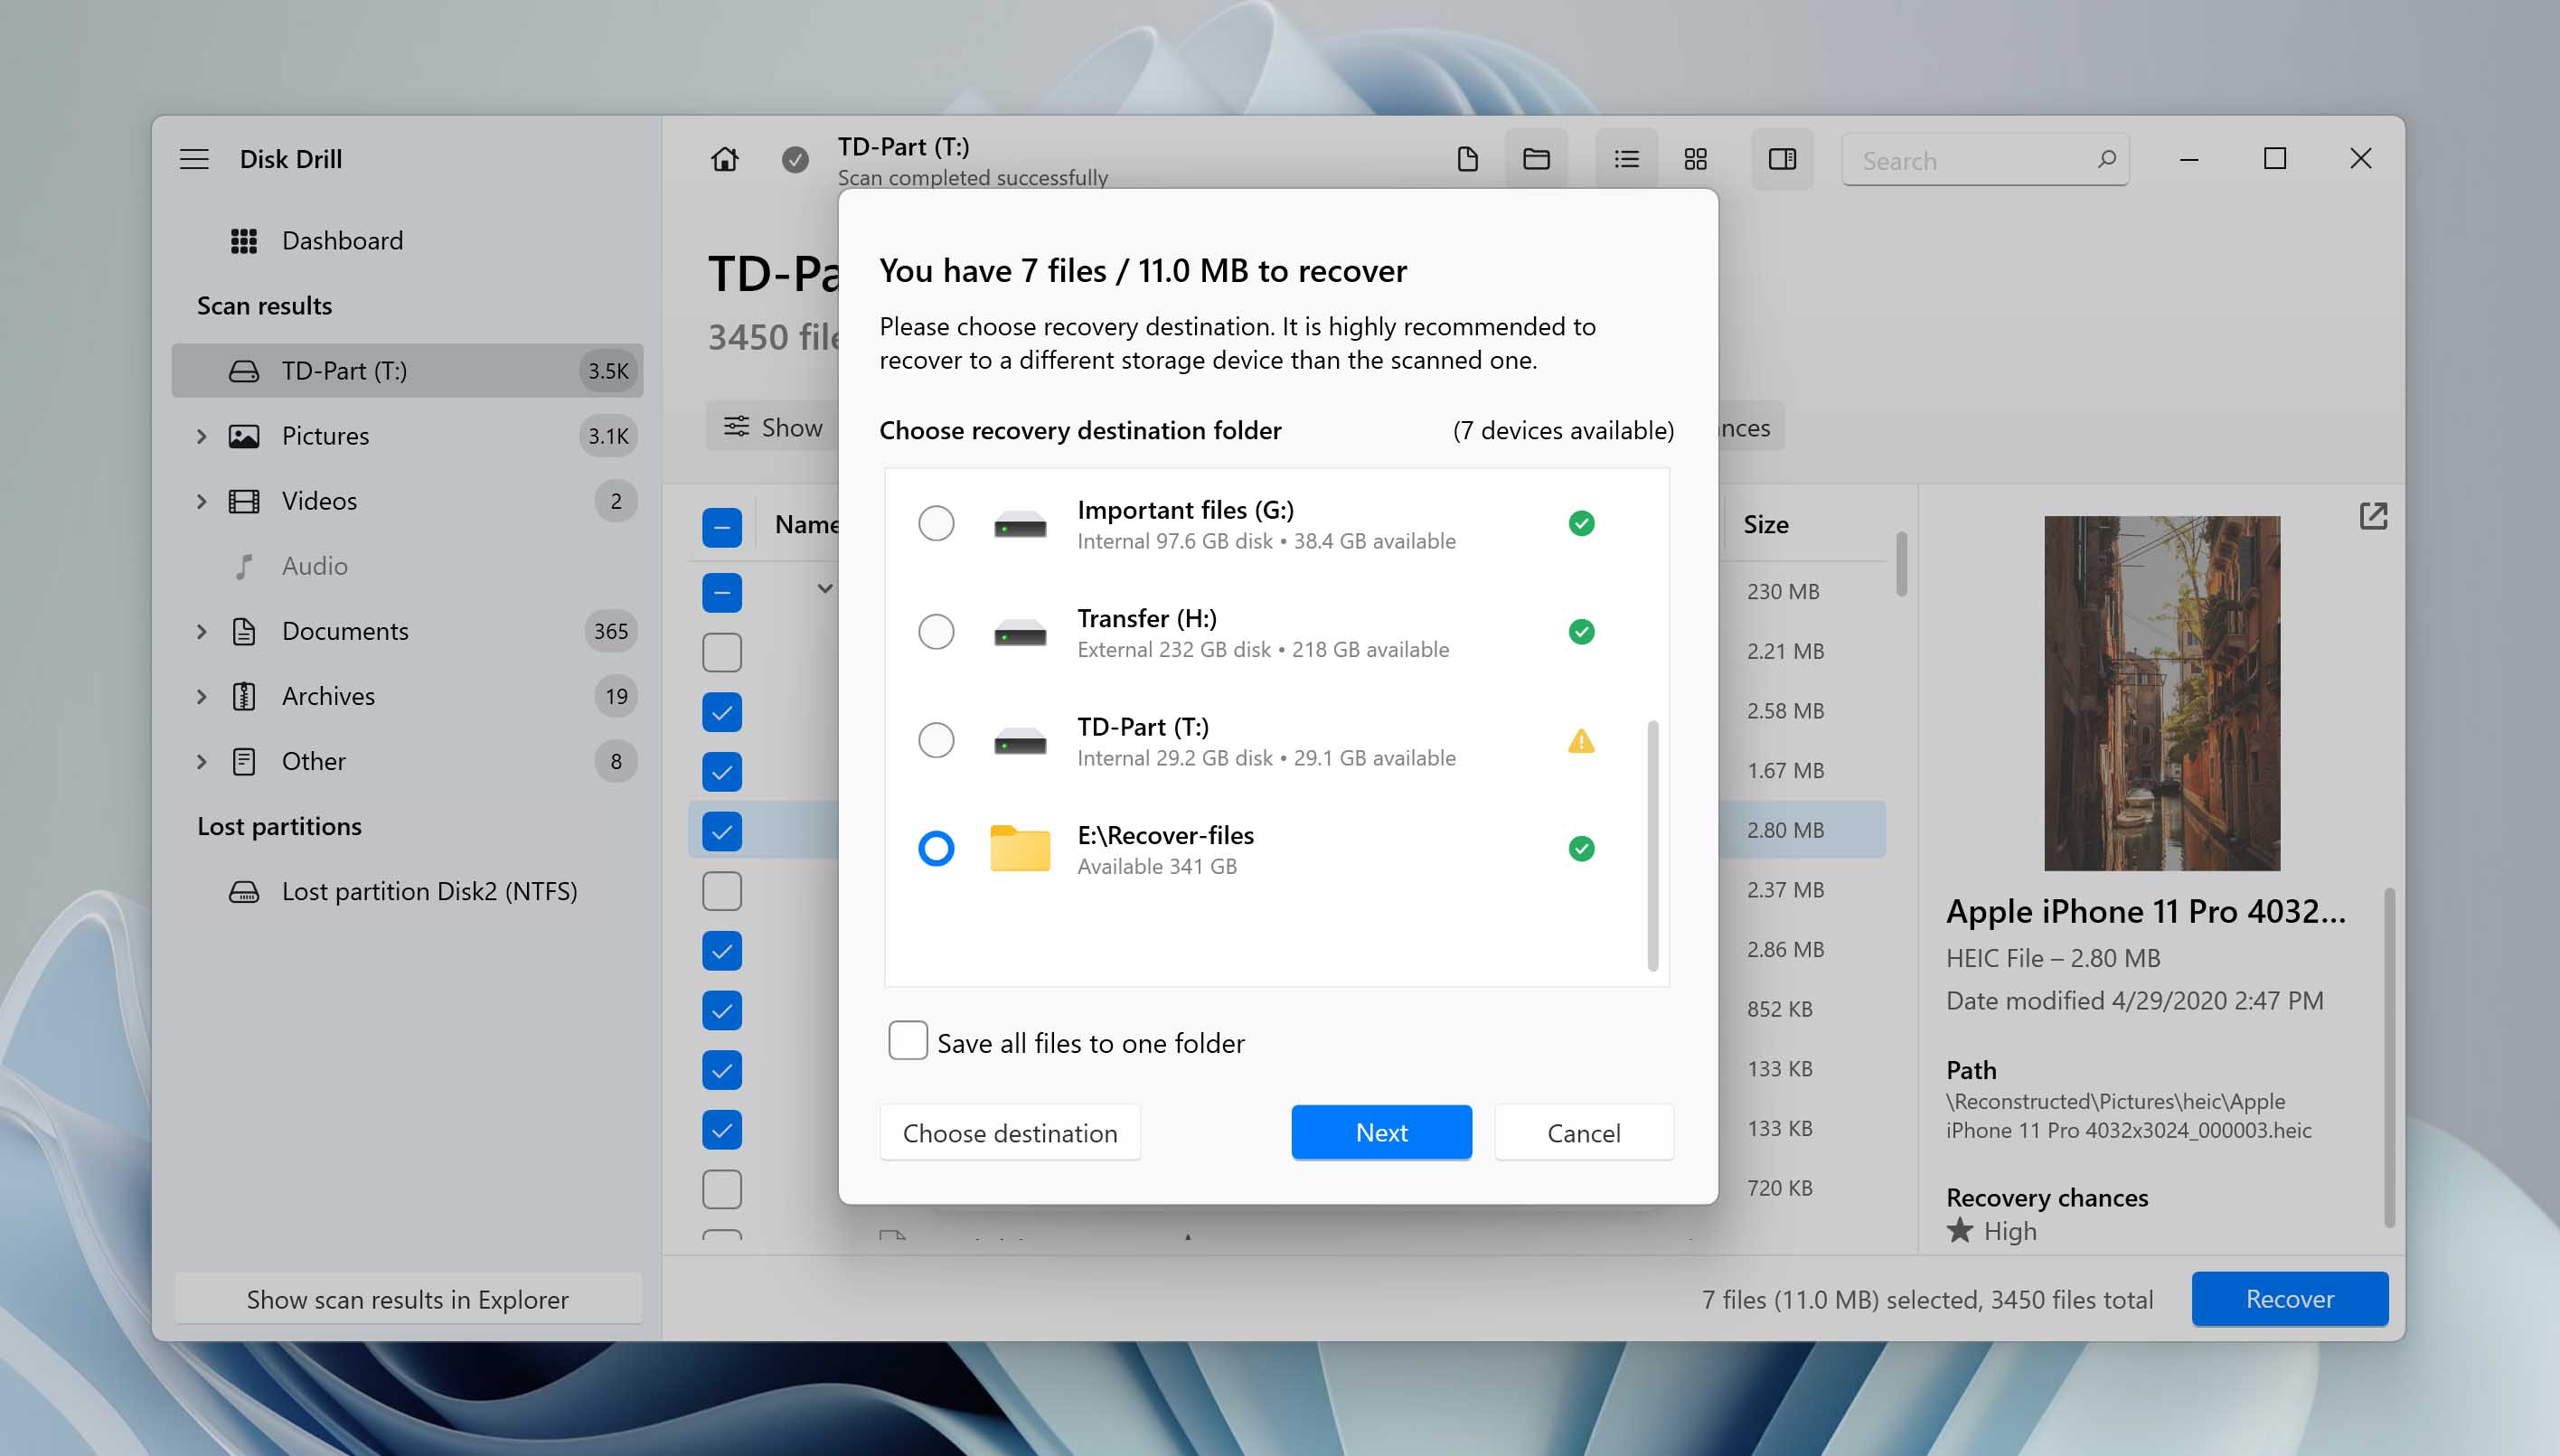Expand Documents category in scan results
The height and width of the screenshot is (1456, 2560).
coord(201,630)
